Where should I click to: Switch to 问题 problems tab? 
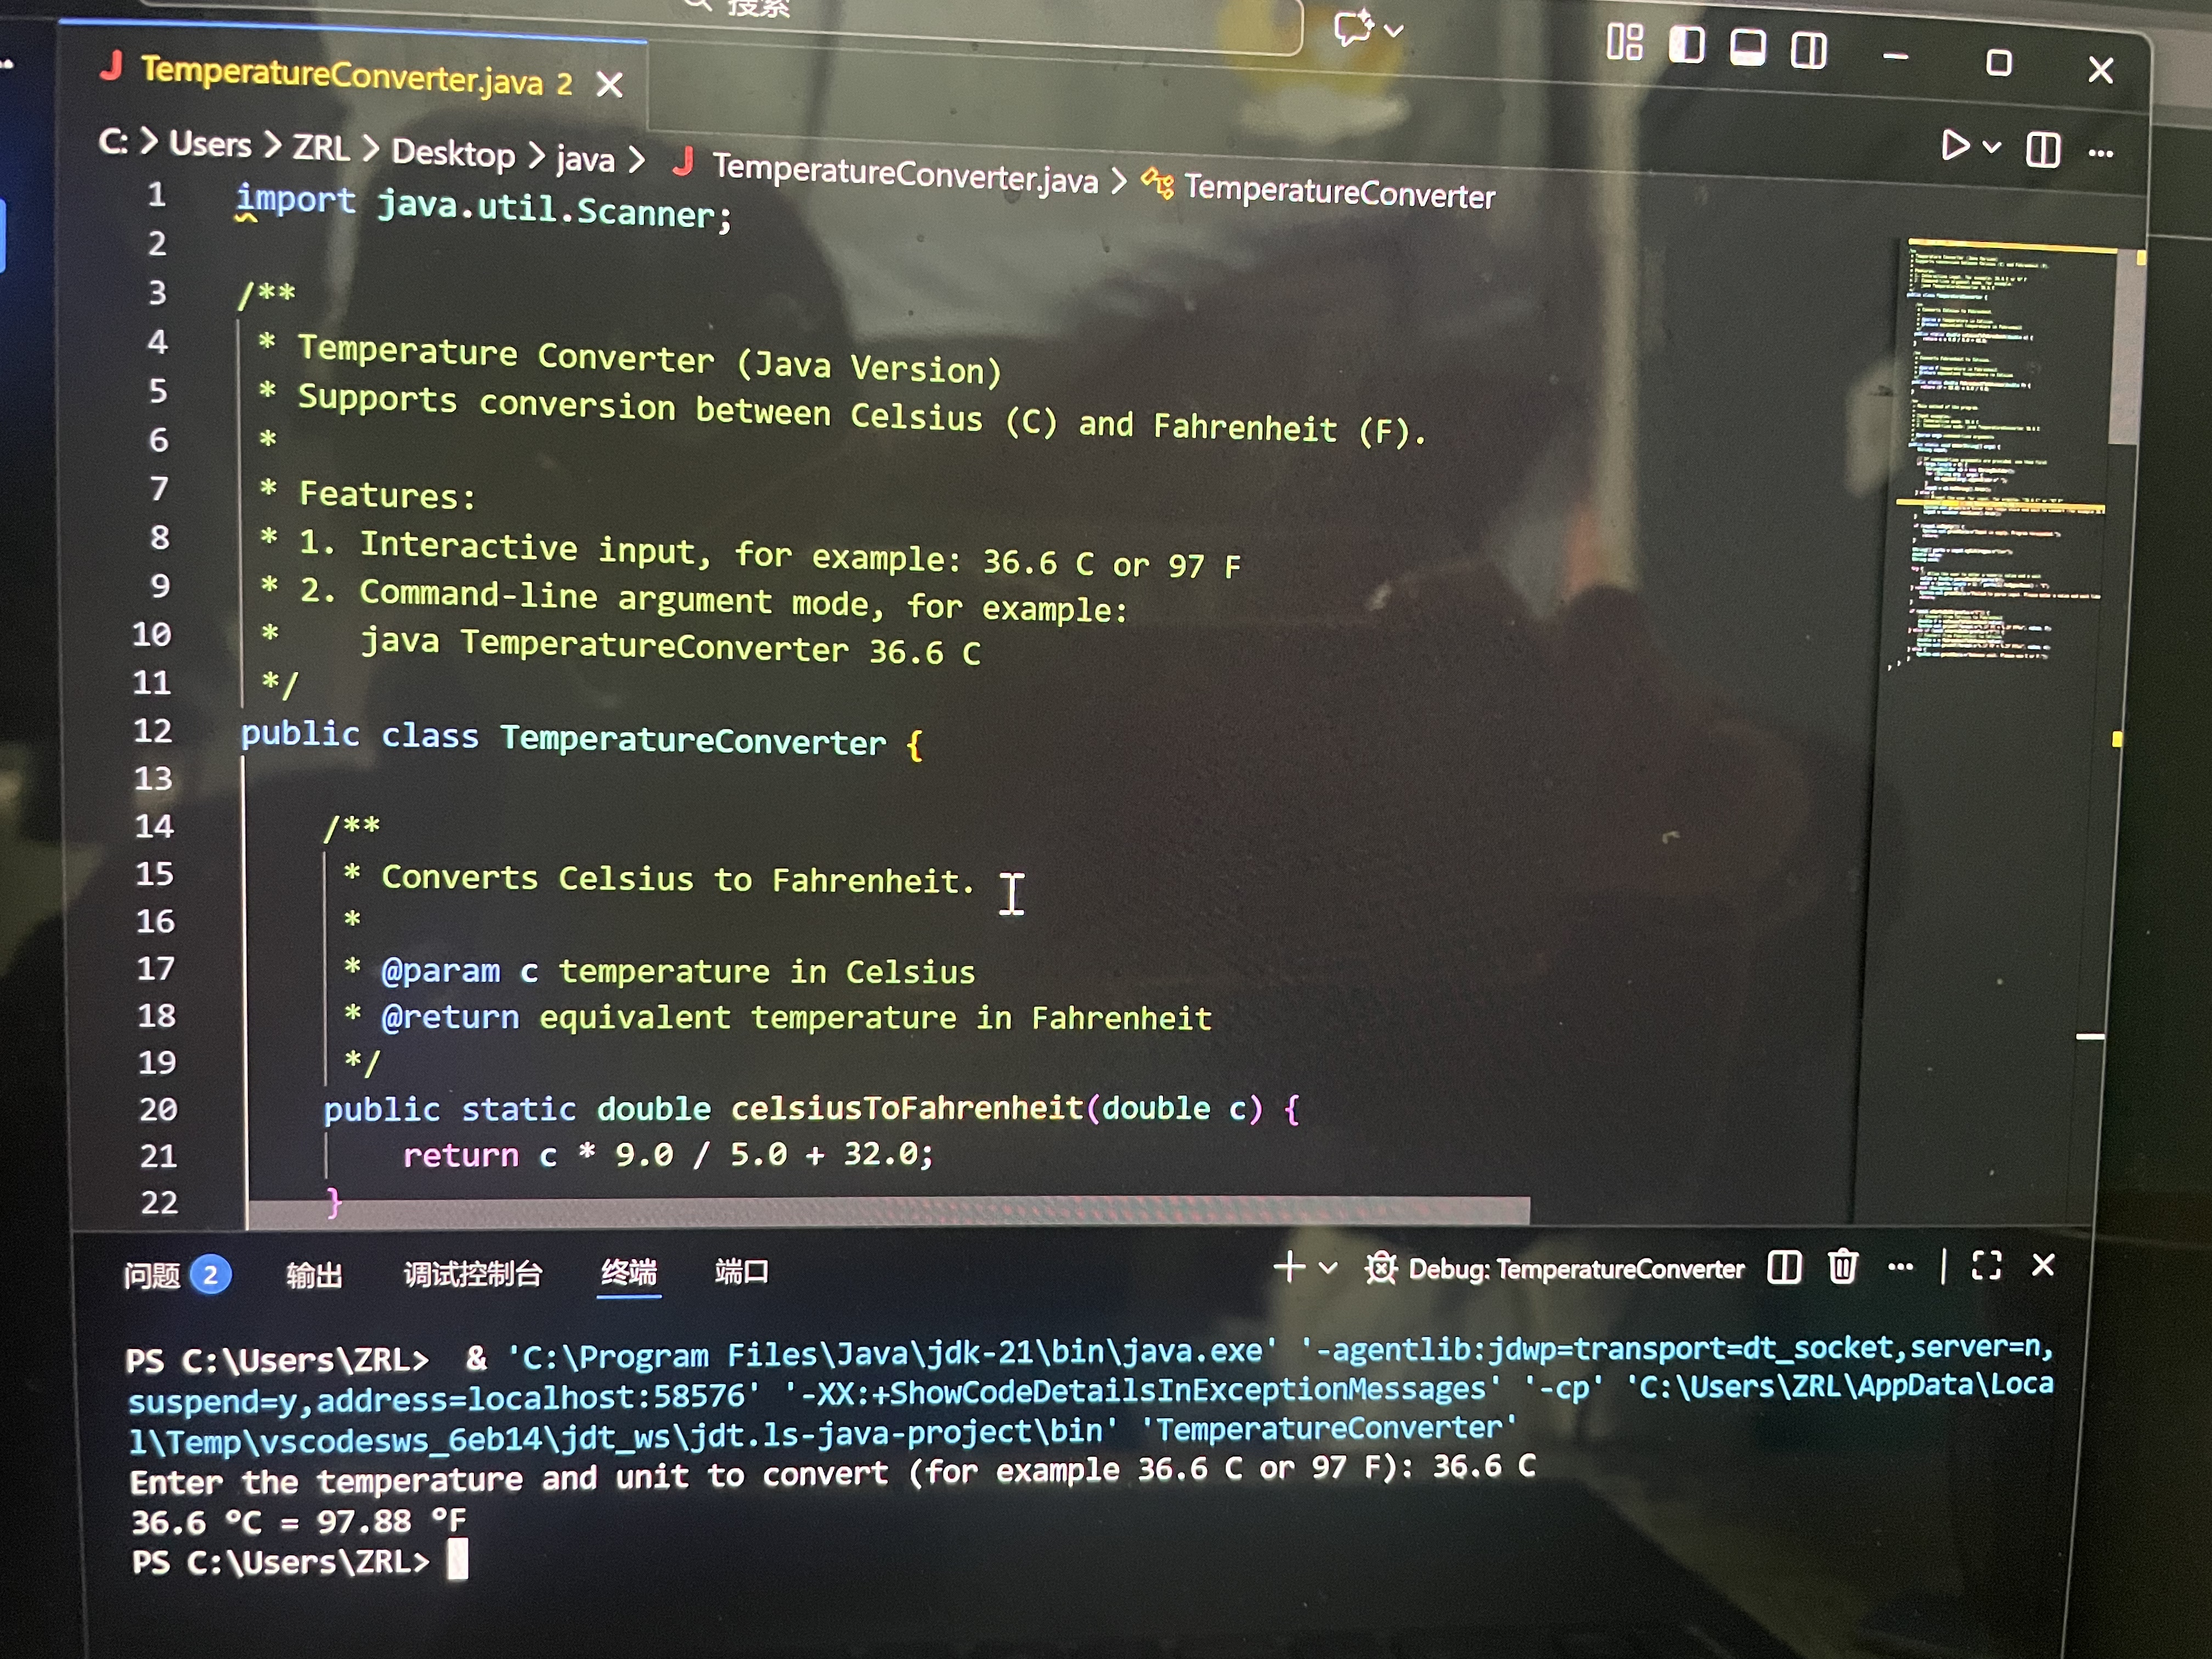[152, 1275]
